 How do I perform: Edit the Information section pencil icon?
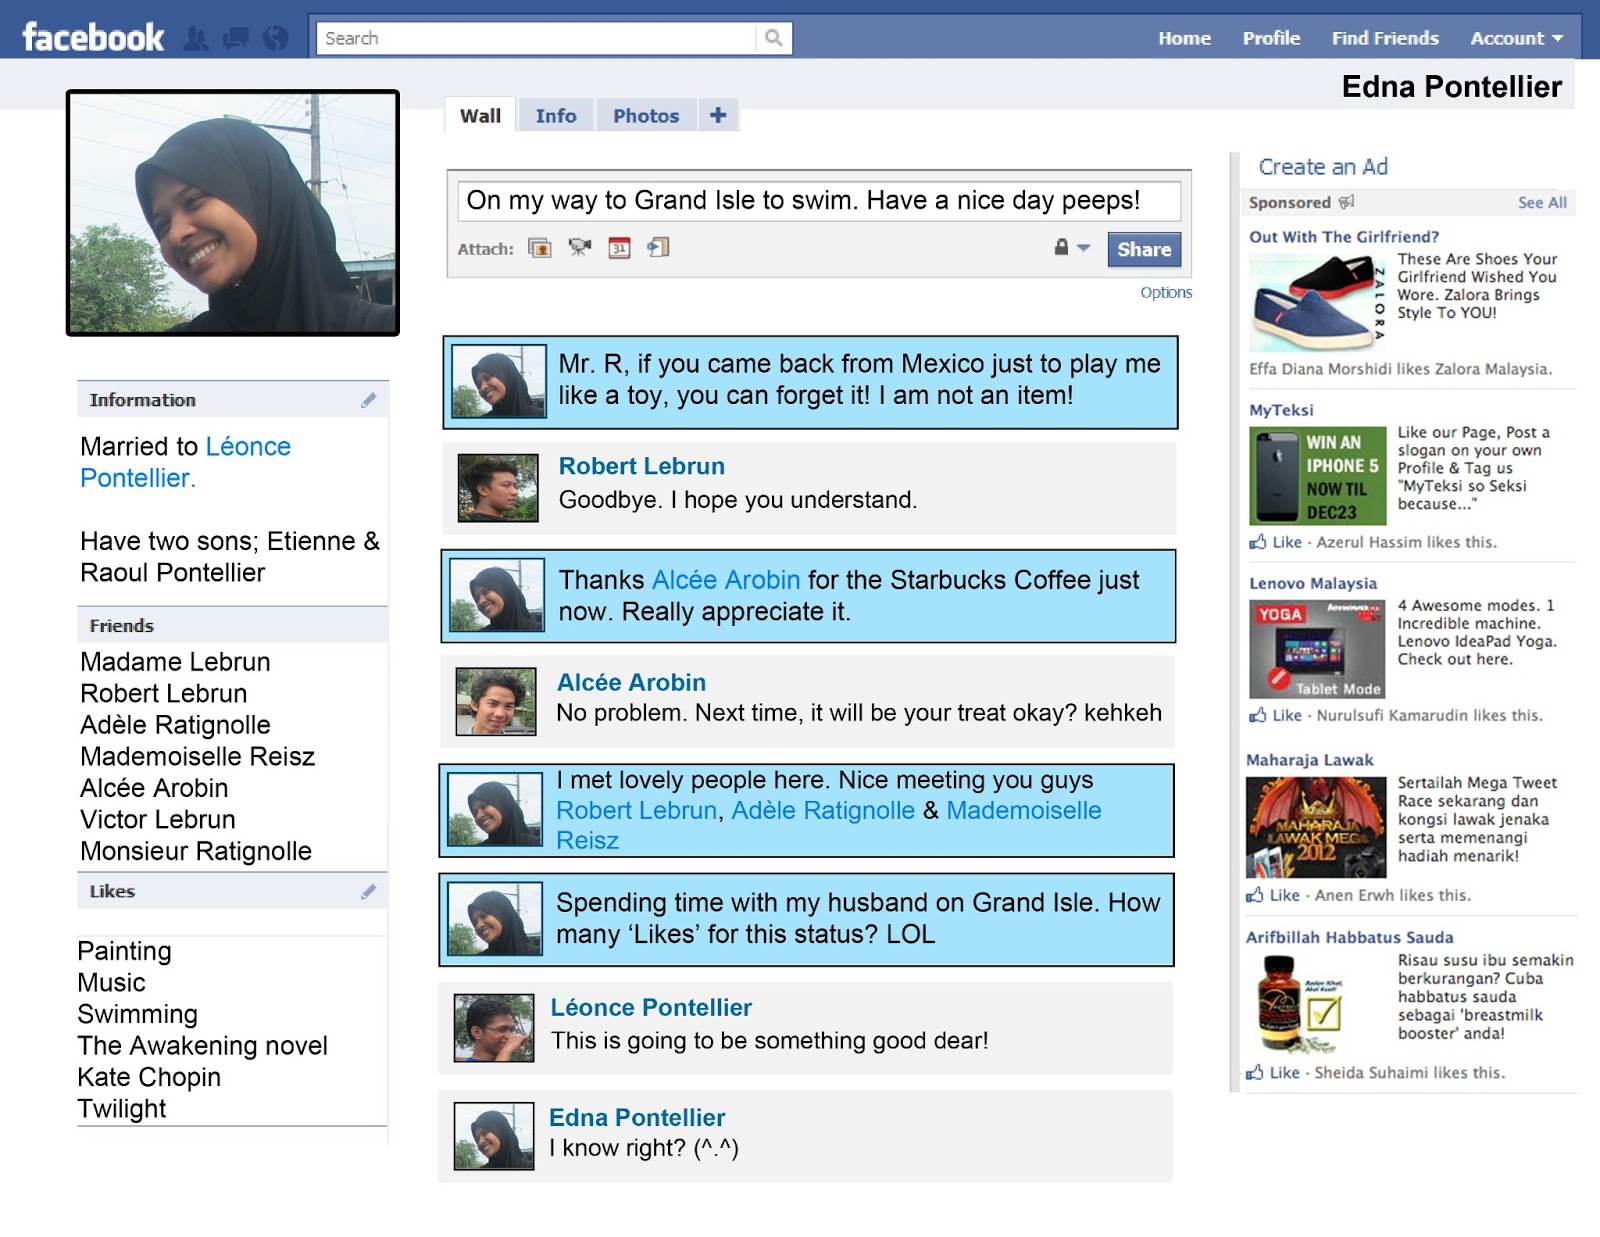pos(368,400)
